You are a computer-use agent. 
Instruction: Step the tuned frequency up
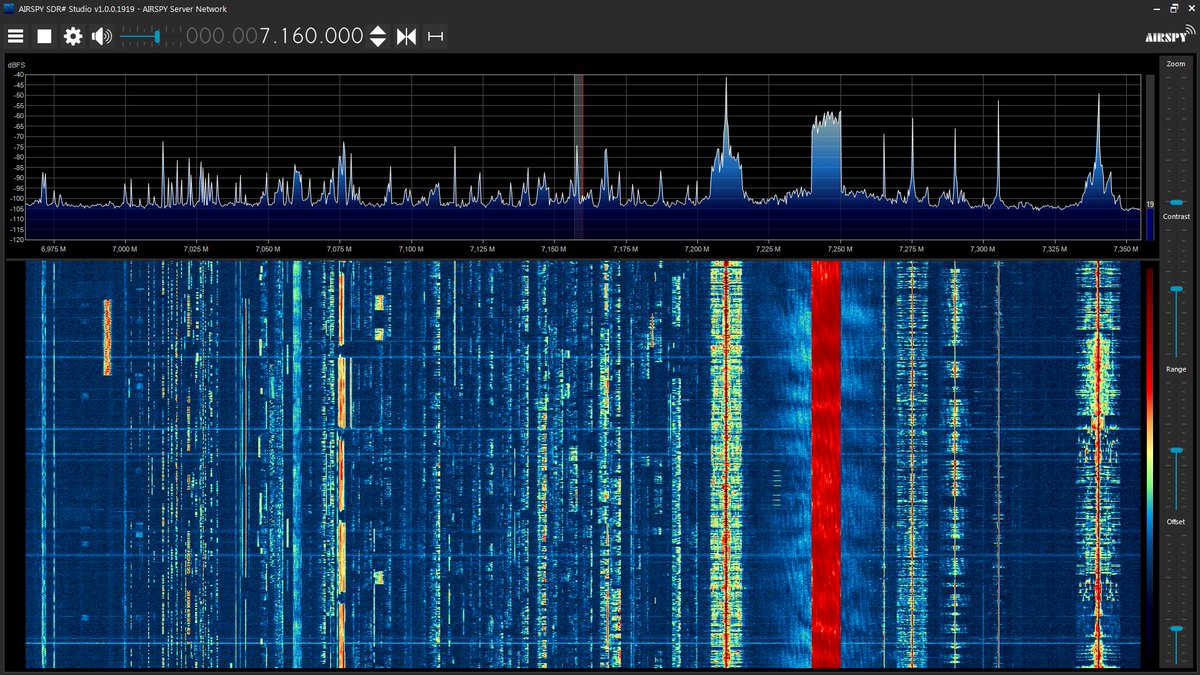[x=378, y=29]
